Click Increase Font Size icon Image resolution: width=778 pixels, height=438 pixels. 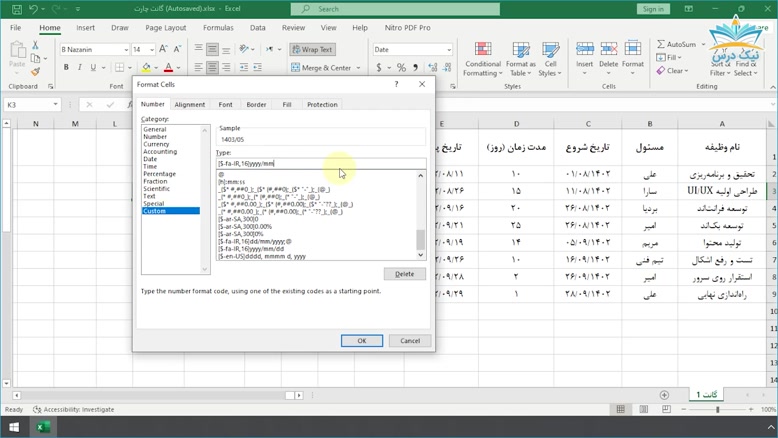tap(163, 49)
